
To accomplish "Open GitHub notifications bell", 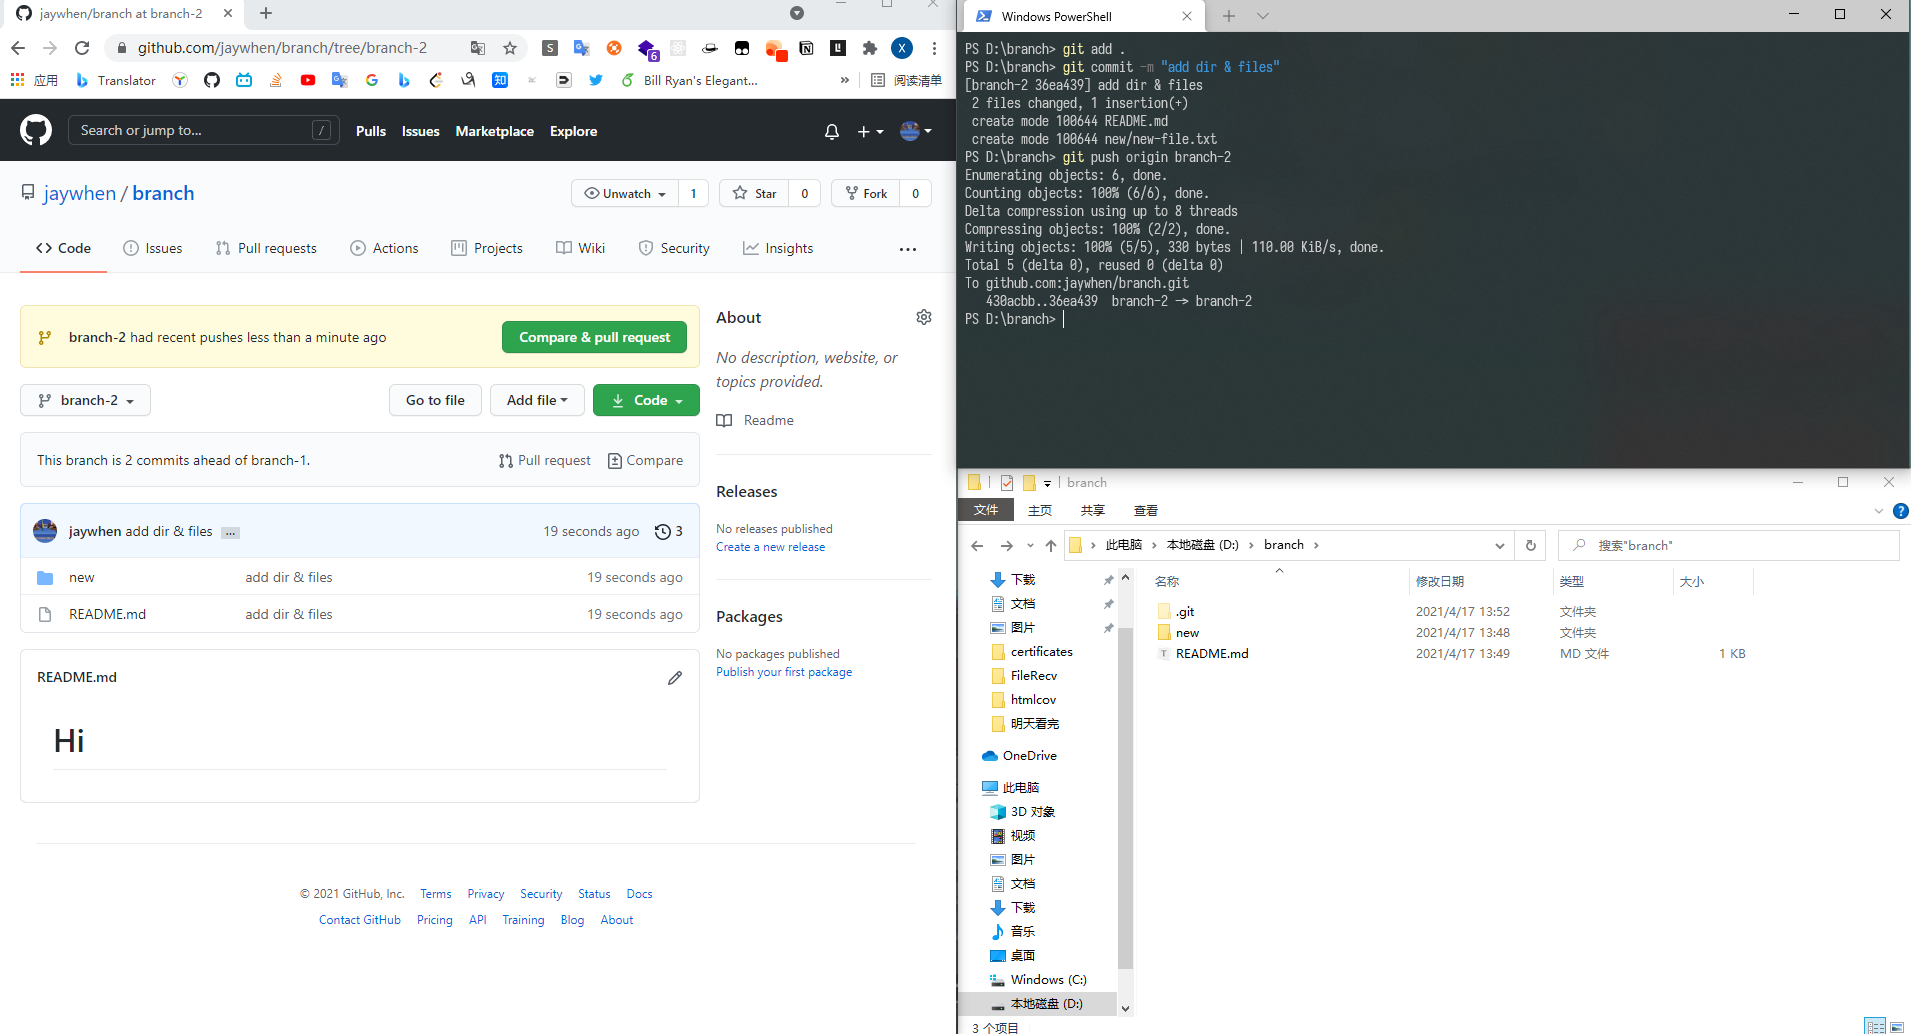I will click(x=831, y=131).
